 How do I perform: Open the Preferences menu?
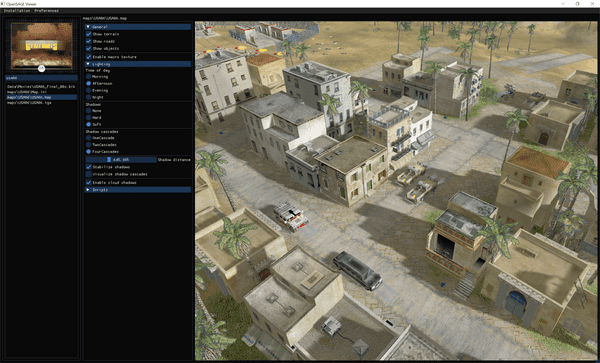point(47,11)
